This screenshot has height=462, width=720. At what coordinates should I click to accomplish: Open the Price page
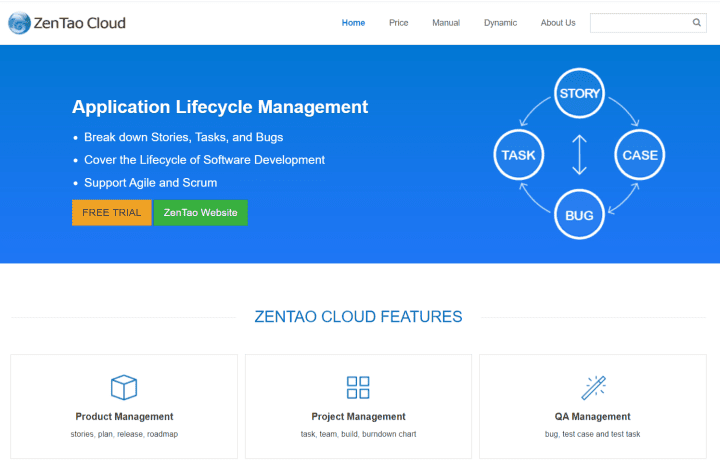click(399, 23)
